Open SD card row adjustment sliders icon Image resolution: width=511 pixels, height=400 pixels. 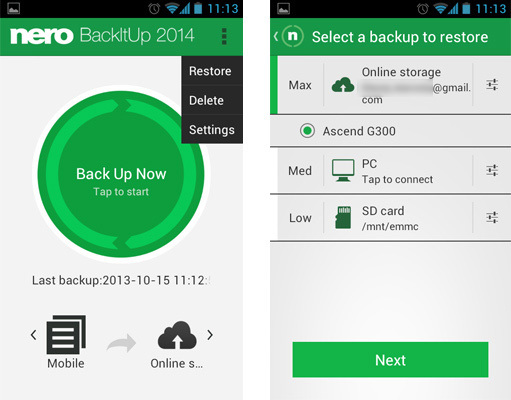pos(492,217)
